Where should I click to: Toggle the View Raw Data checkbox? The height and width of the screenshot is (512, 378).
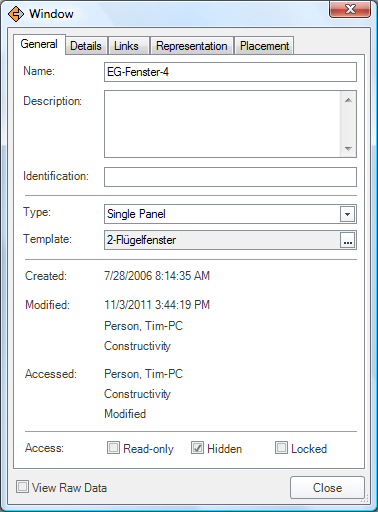[22, 487]
